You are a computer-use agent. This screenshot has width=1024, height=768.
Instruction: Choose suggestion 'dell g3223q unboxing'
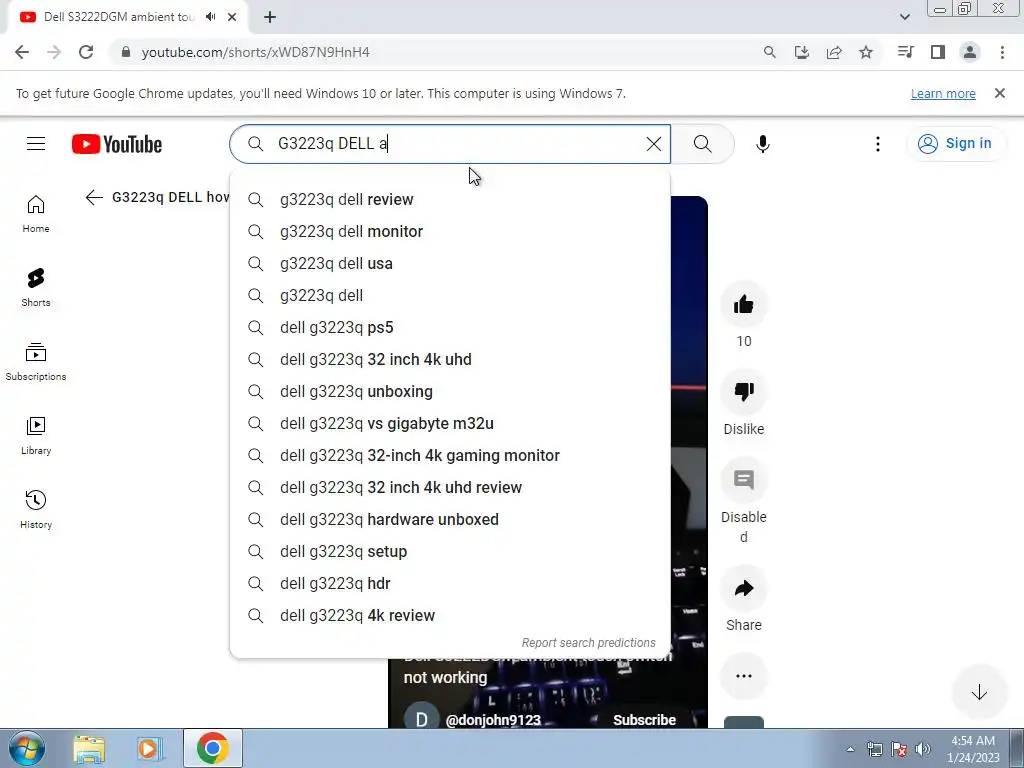coord(450,391)
